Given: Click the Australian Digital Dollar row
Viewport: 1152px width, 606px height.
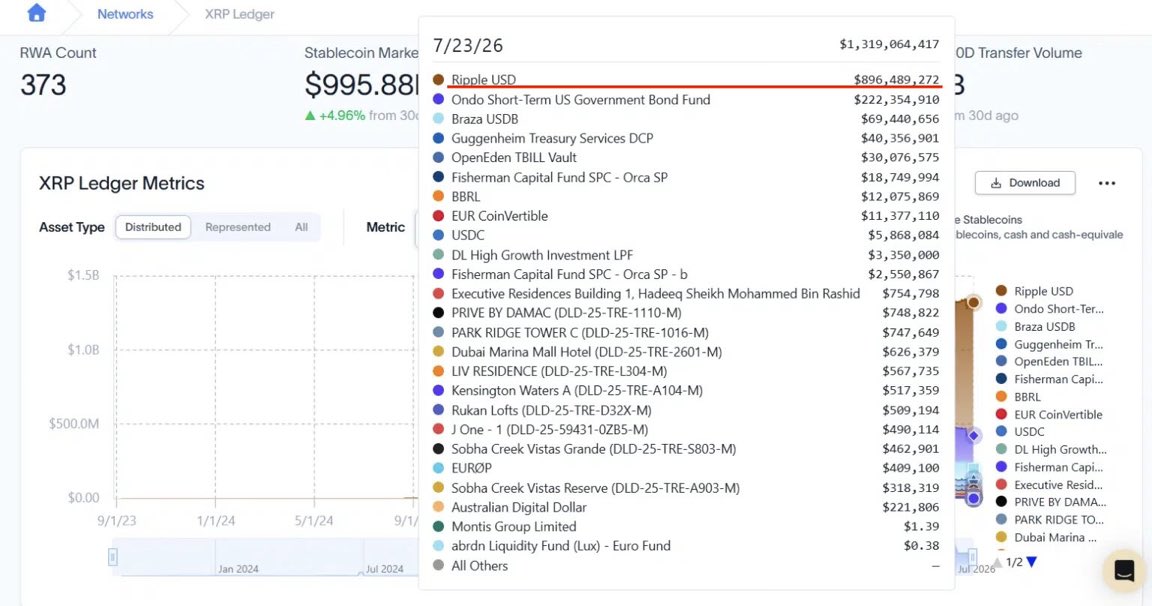Looking at the screenshot, I should [x=686, y=507].
